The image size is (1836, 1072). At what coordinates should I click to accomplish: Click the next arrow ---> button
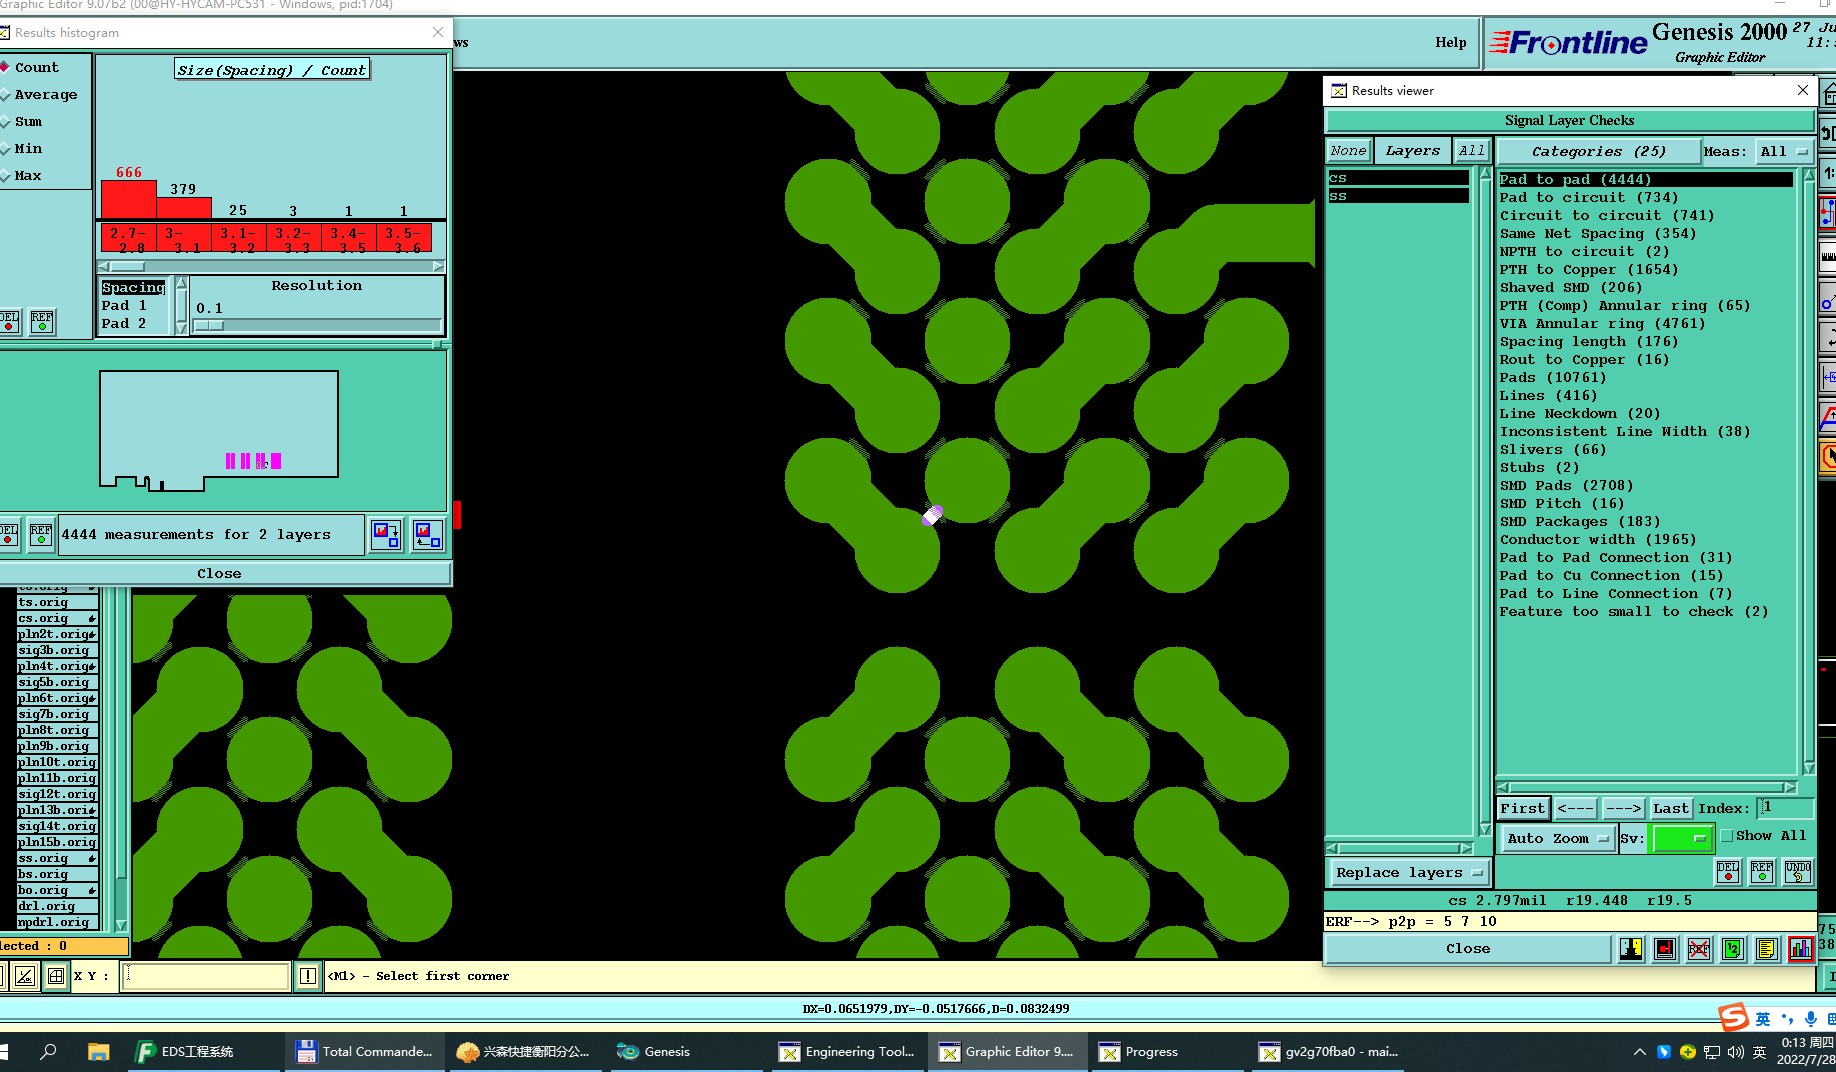click(1623, 808)
